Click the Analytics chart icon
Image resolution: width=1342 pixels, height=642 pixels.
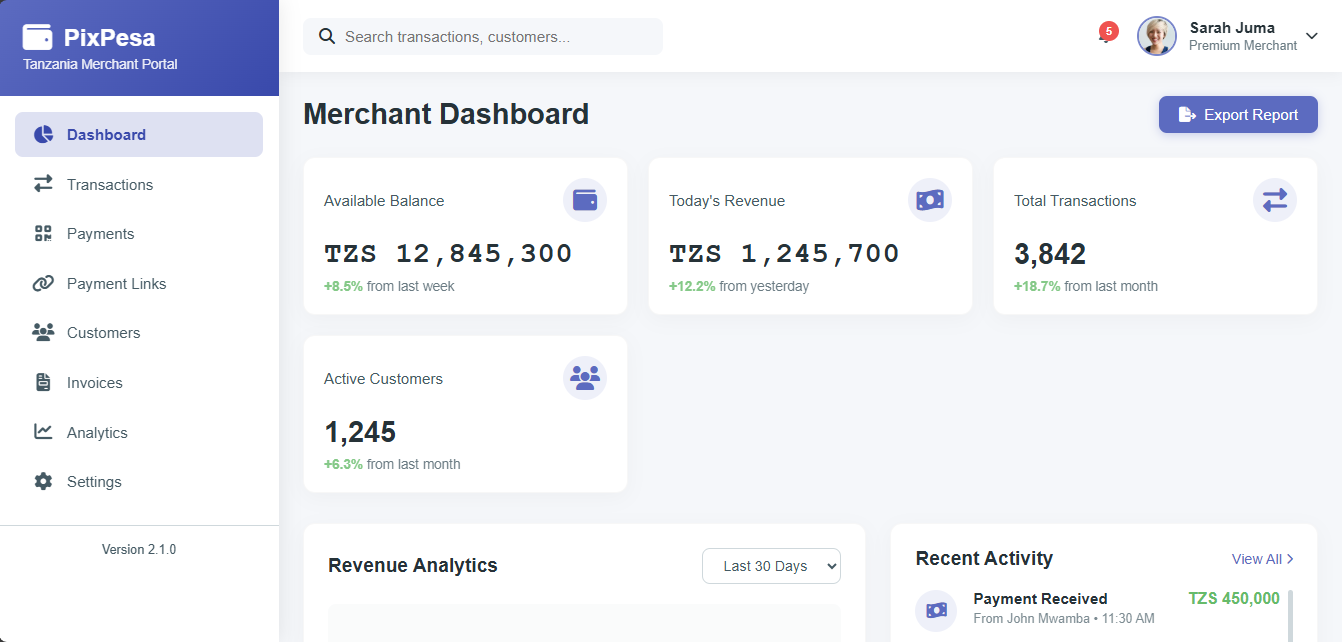click(43, 432)
